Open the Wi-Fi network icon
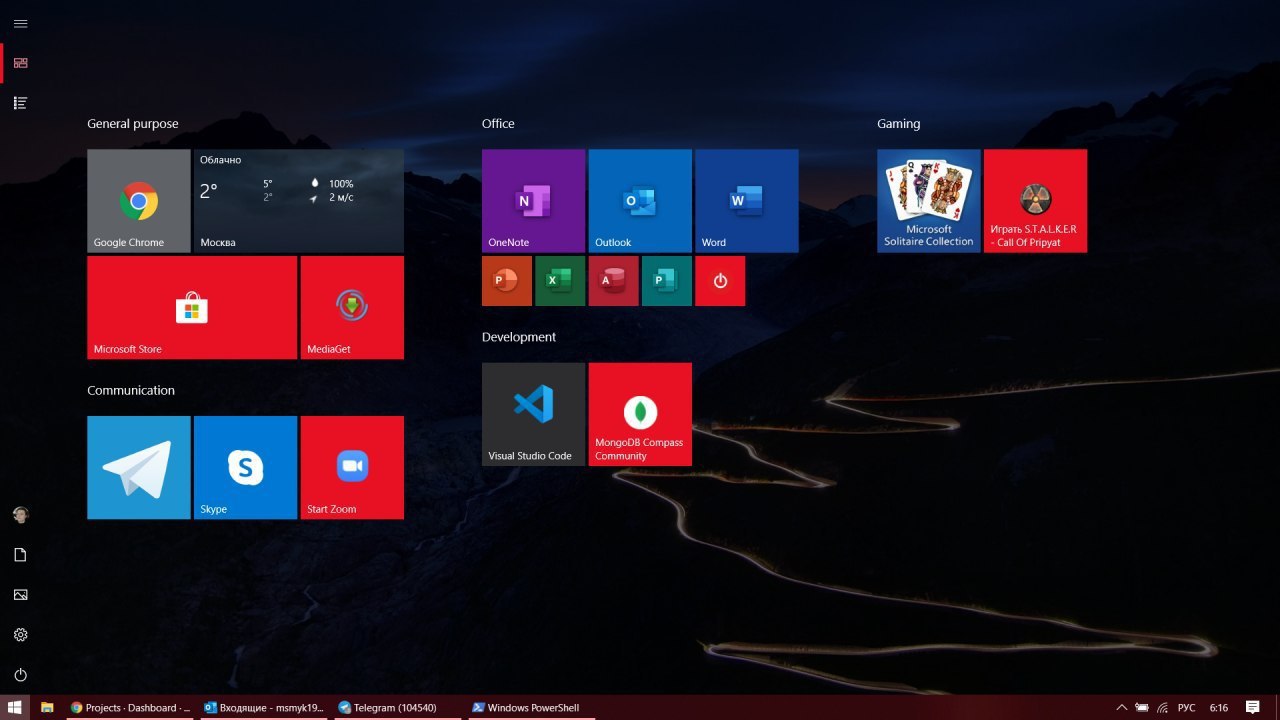This screenshot has height=720, width=1280. 1162,707
